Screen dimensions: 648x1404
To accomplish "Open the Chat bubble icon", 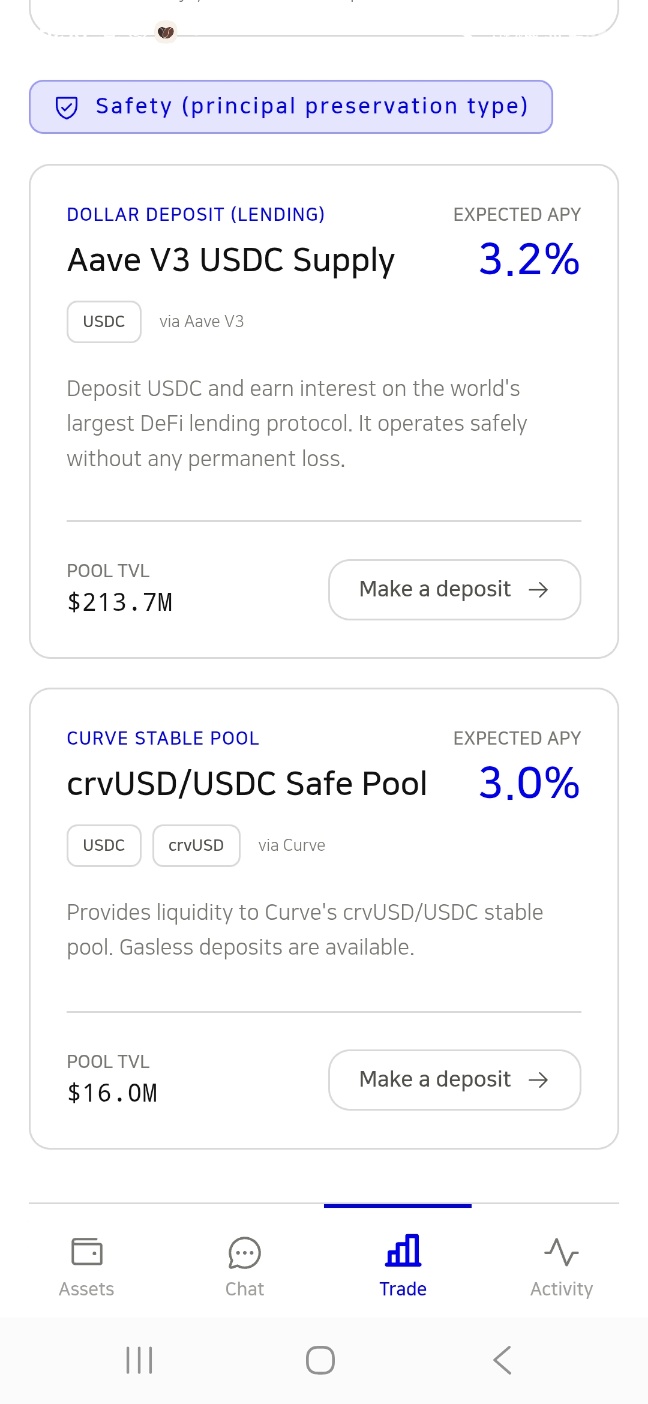I will 244,1252.
